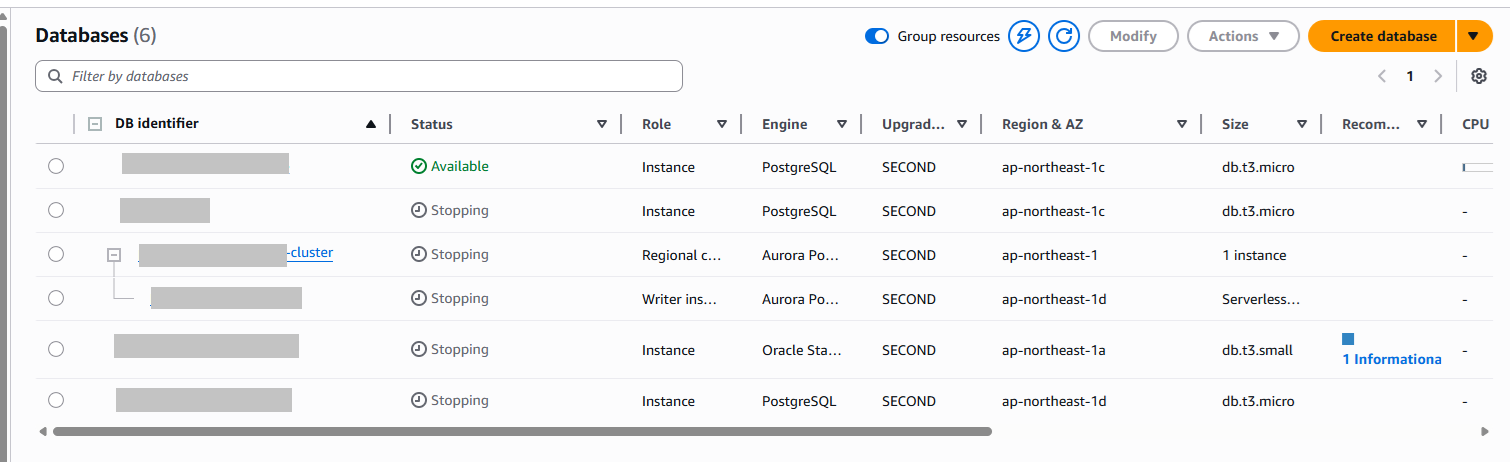Image resolution: width=1510 pixels, height=462 pixels.
Task: Toggle the Group resources switch
Action: click(877, 37)
